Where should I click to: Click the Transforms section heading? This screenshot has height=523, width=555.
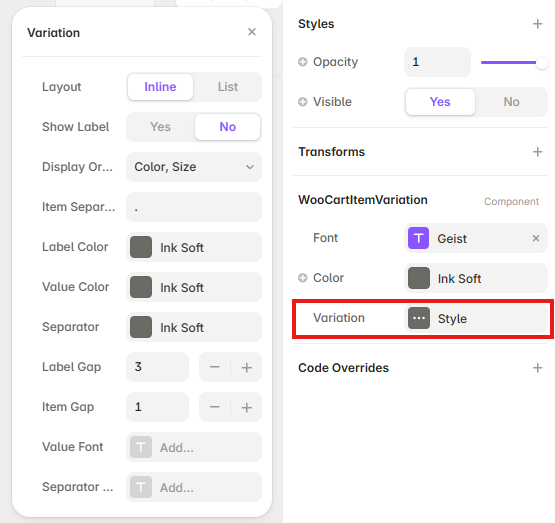click(x=331, y=152)
